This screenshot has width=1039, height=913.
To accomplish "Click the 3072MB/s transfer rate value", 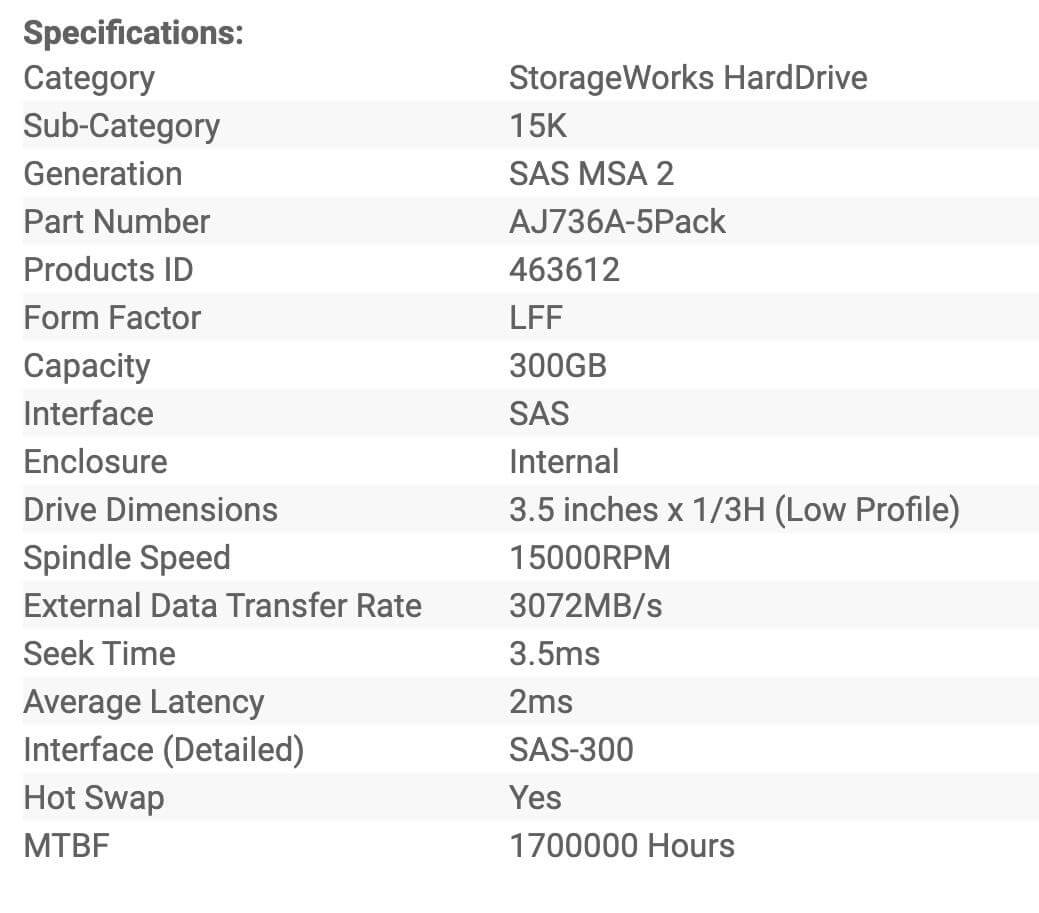I will 585,606.
